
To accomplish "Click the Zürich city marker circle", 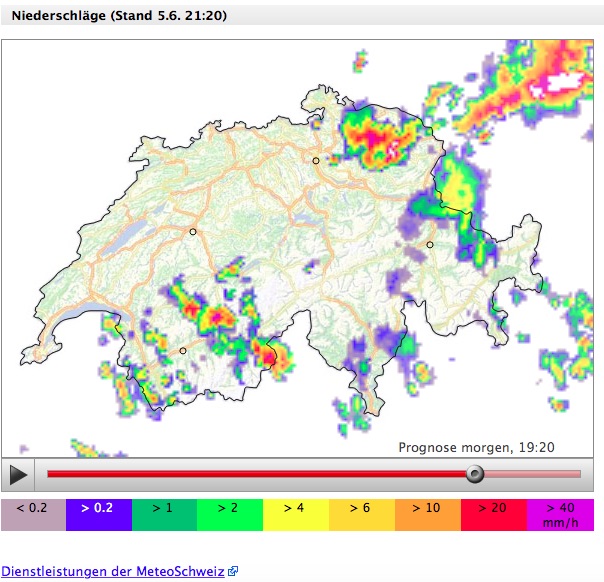I will [316, 160].
